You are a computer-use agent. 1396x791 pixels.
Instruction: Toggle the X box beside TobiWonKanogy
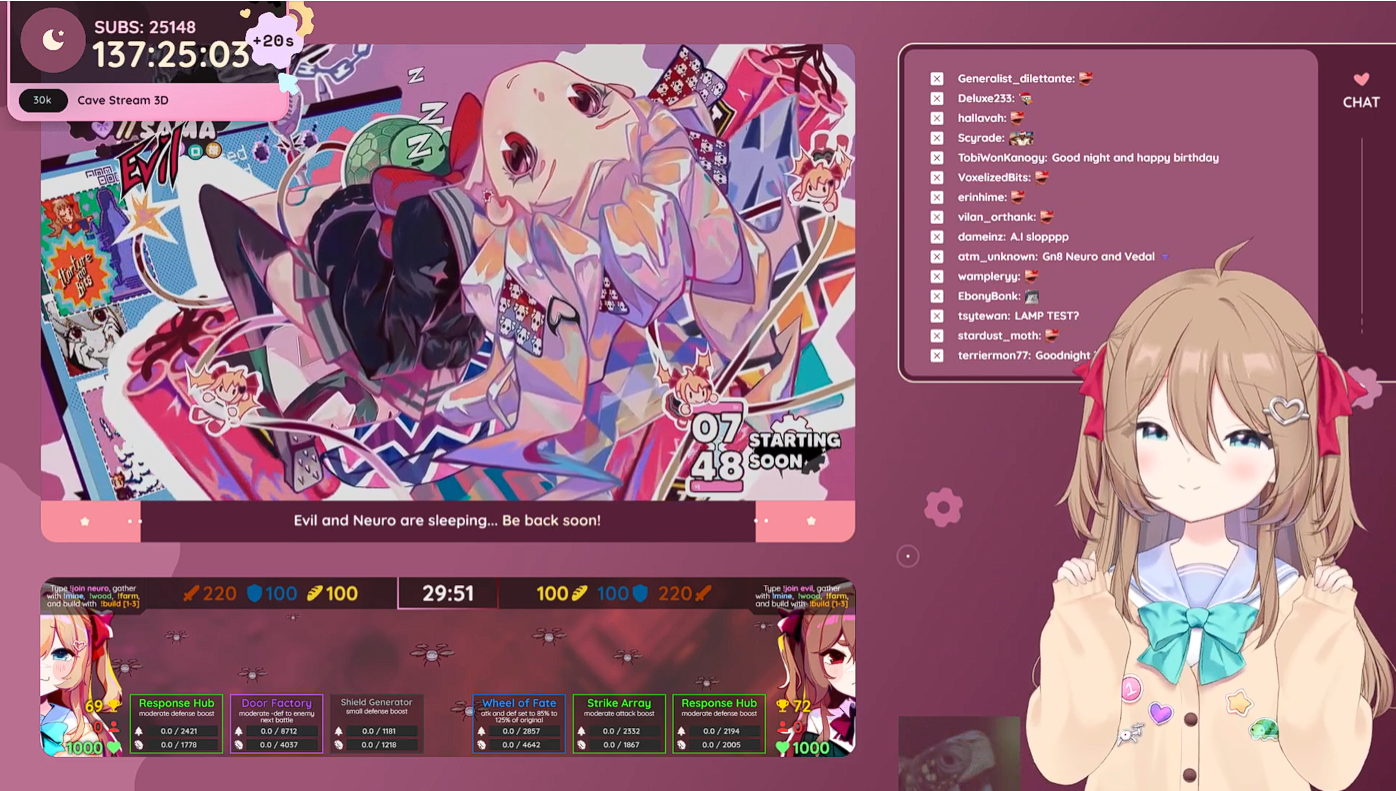(x=937, y=158)
